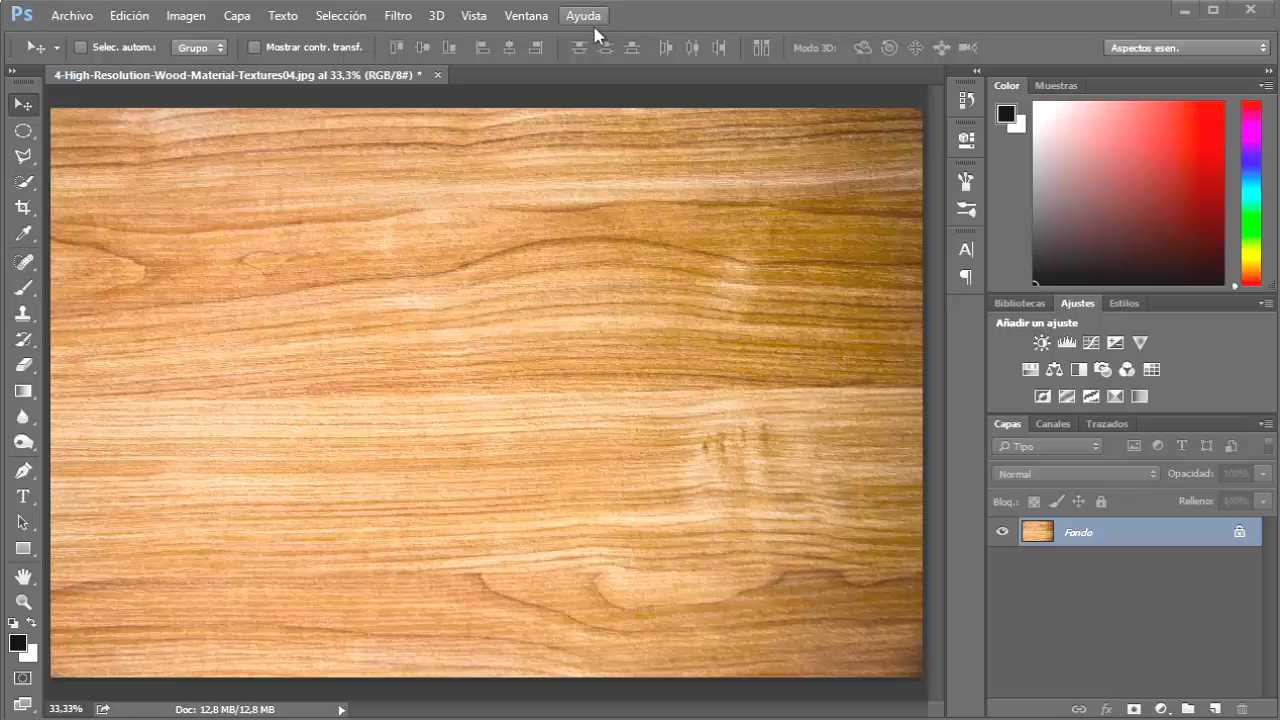Select the Clone Stamp tool
This screenshot has width=1280, height=720.
point(23,314)
